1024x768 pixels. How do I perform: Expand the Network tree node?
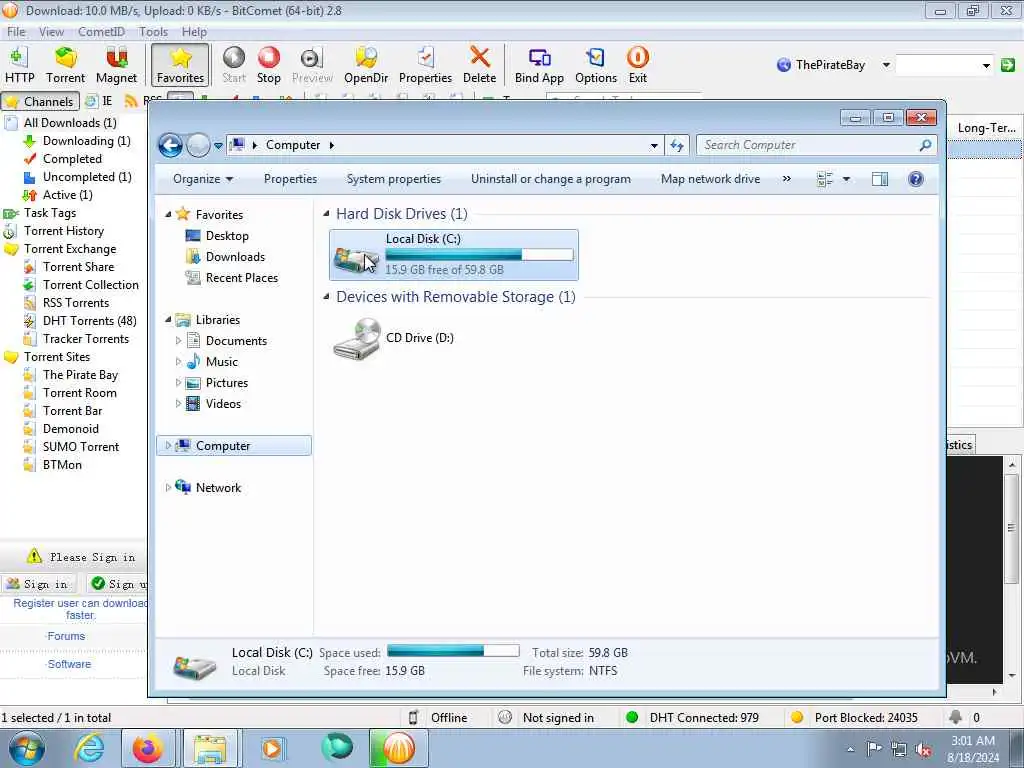(168, 487)
